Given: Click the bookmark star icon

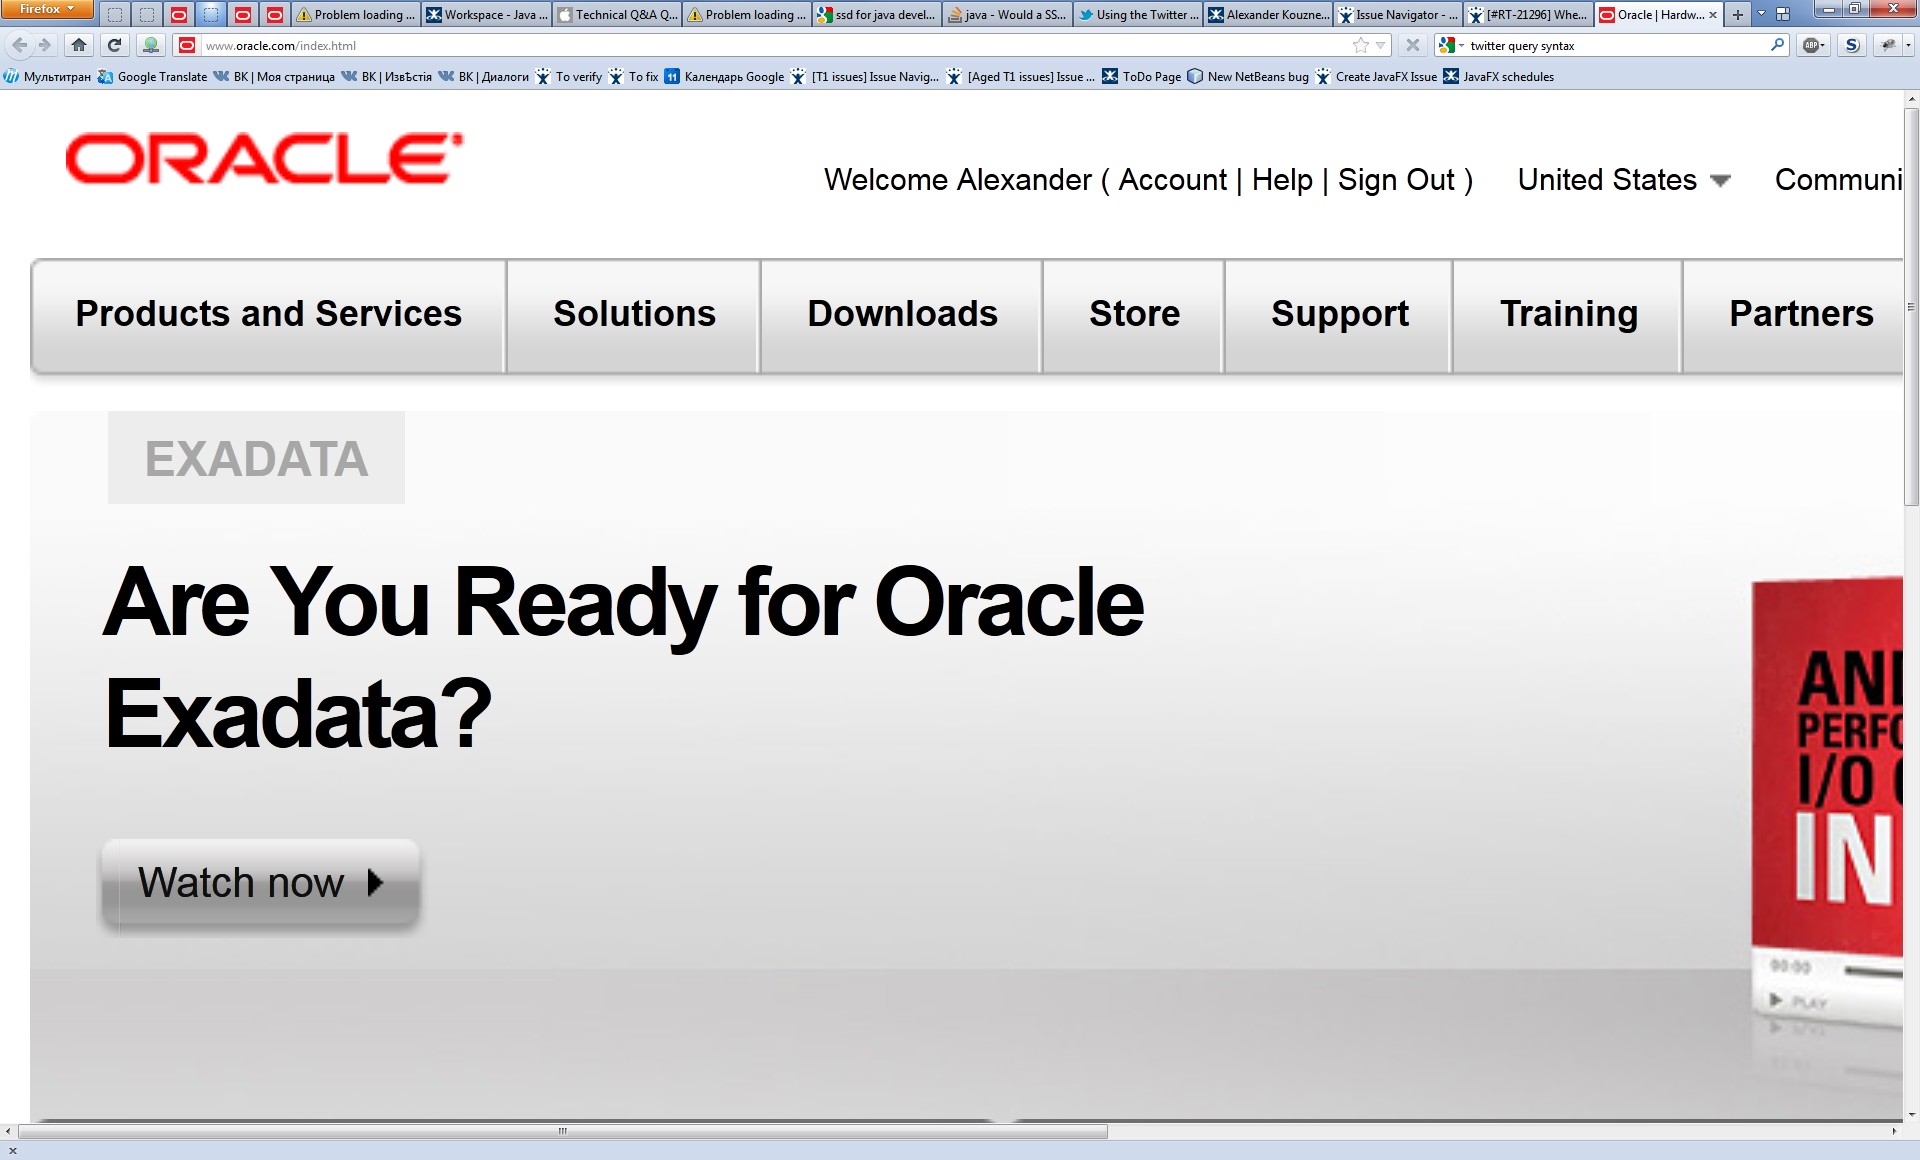Looking at the screenshot, I should [x=1360, y=45].
